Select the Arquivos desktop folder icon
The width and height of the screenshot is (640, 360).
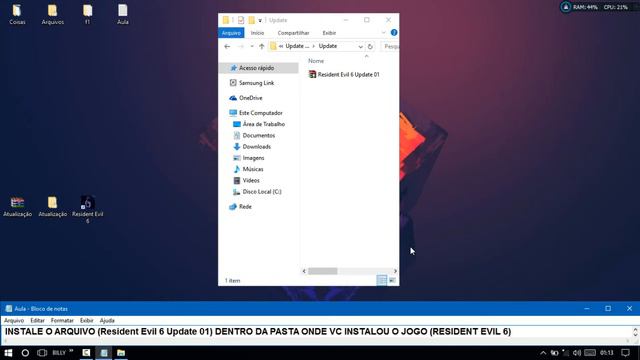pyautogui.click(x=52, y=14)
